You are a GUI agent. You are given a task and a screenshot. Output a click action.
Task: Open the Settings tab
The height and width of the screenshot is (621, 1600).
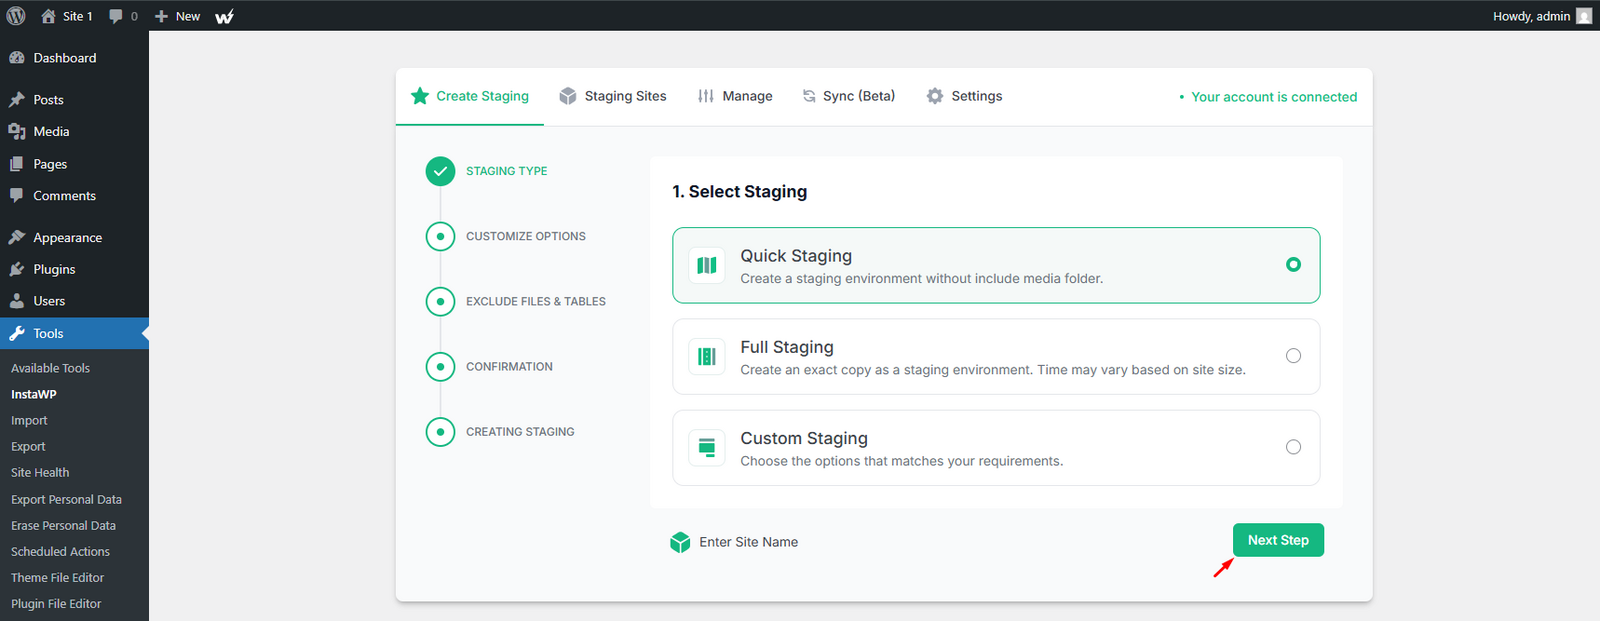pos(965,96)
